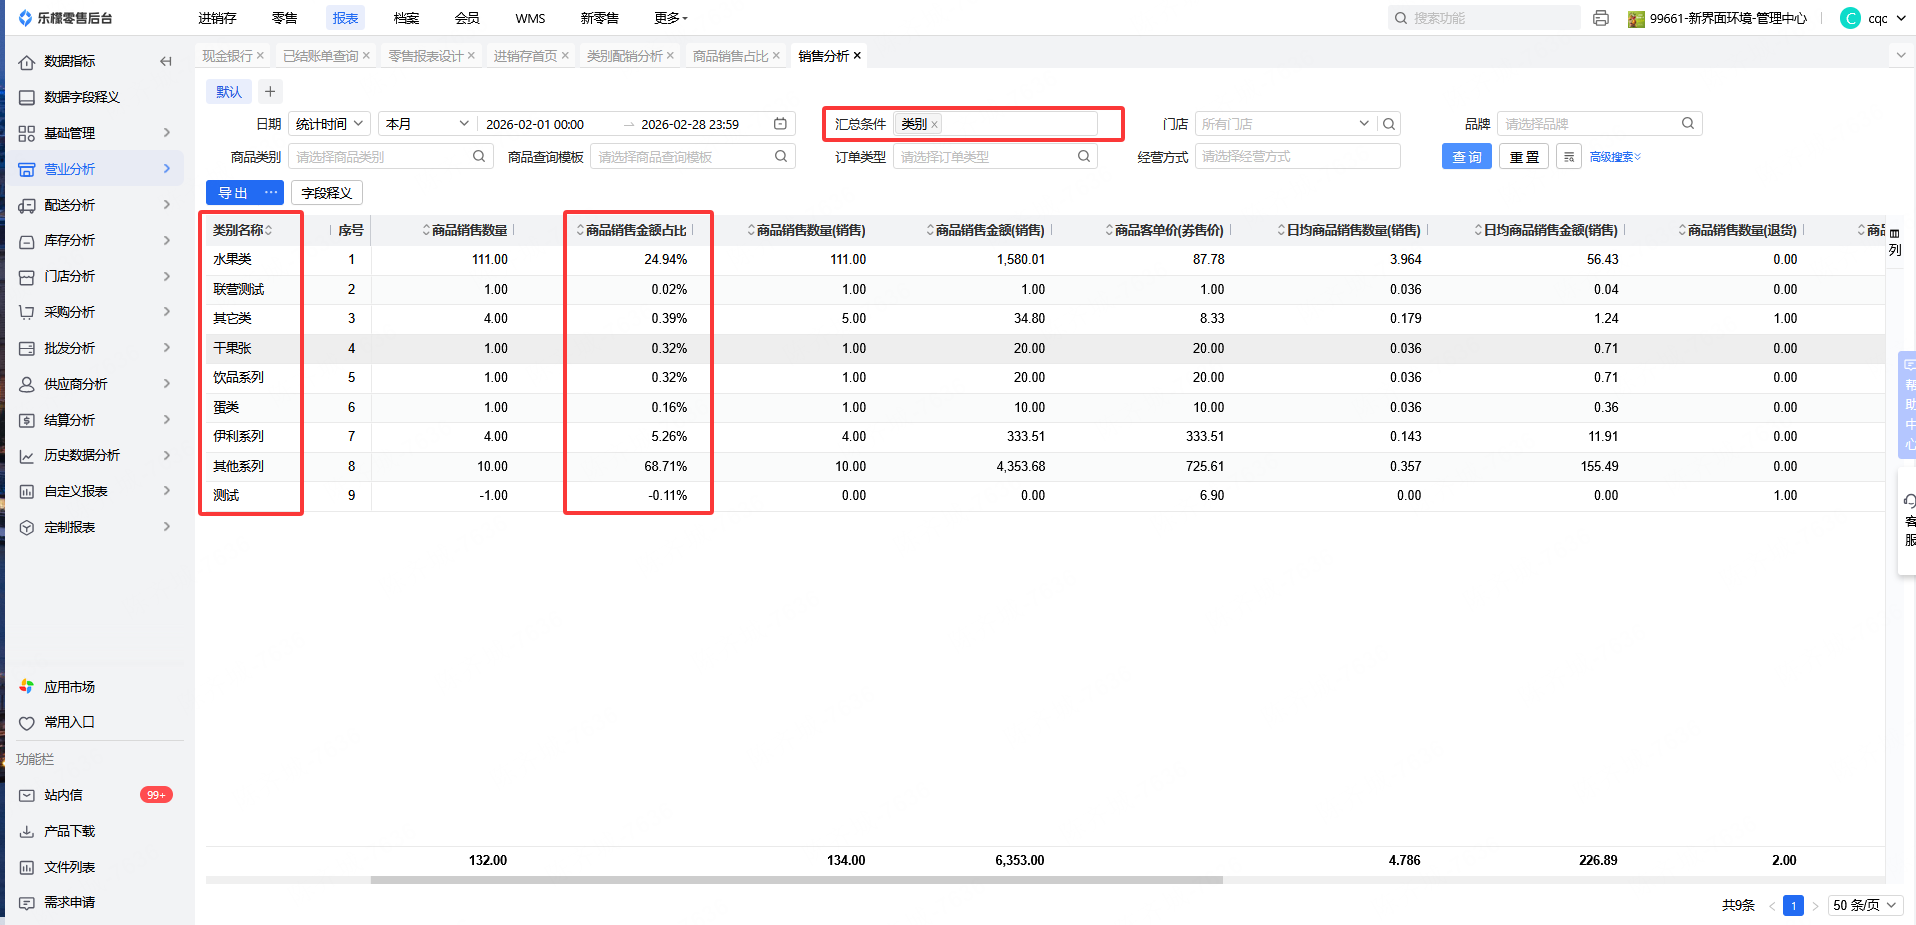Image resolution: width=1916 pixels, height=925 pixels.
Task: Expand the 营业分析 sidebar section
Action: click(166, 169)
